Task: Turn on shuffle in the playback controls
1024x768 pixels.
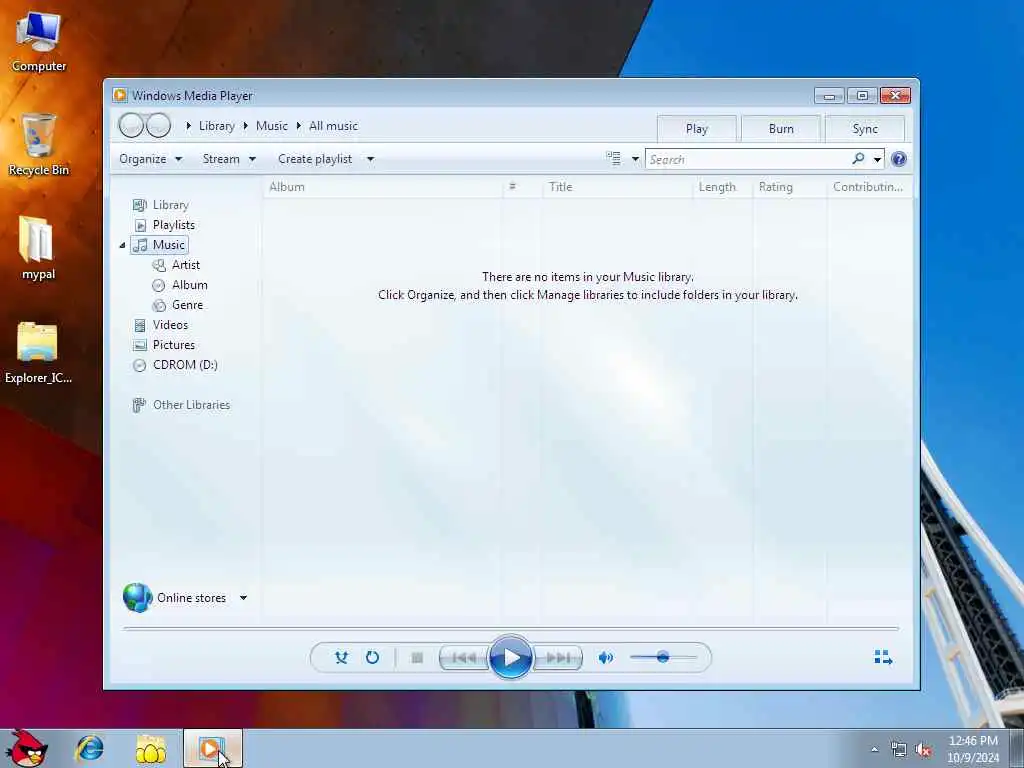Action: click(341, 658)
